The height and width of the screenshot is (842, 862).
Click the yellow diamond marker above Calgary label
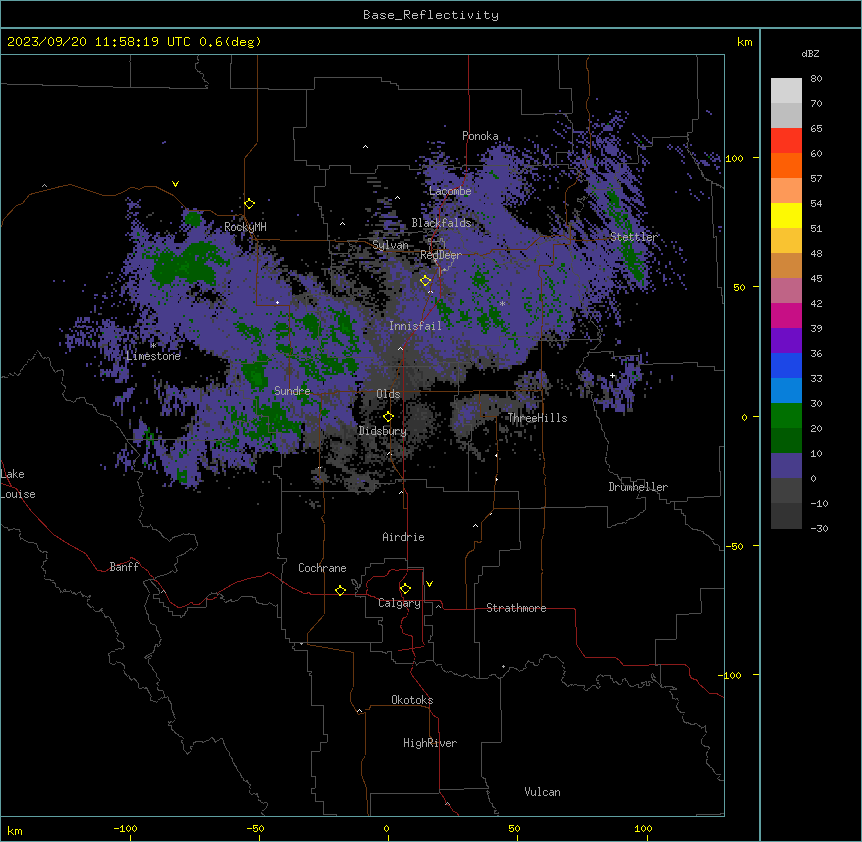pyautogui.click(x=405, y=589)
